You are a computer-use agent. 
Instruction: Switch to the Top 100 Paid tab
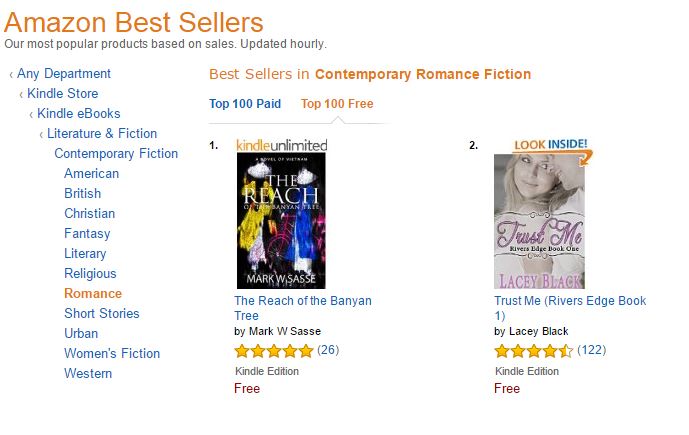click(x=245, y=104)
